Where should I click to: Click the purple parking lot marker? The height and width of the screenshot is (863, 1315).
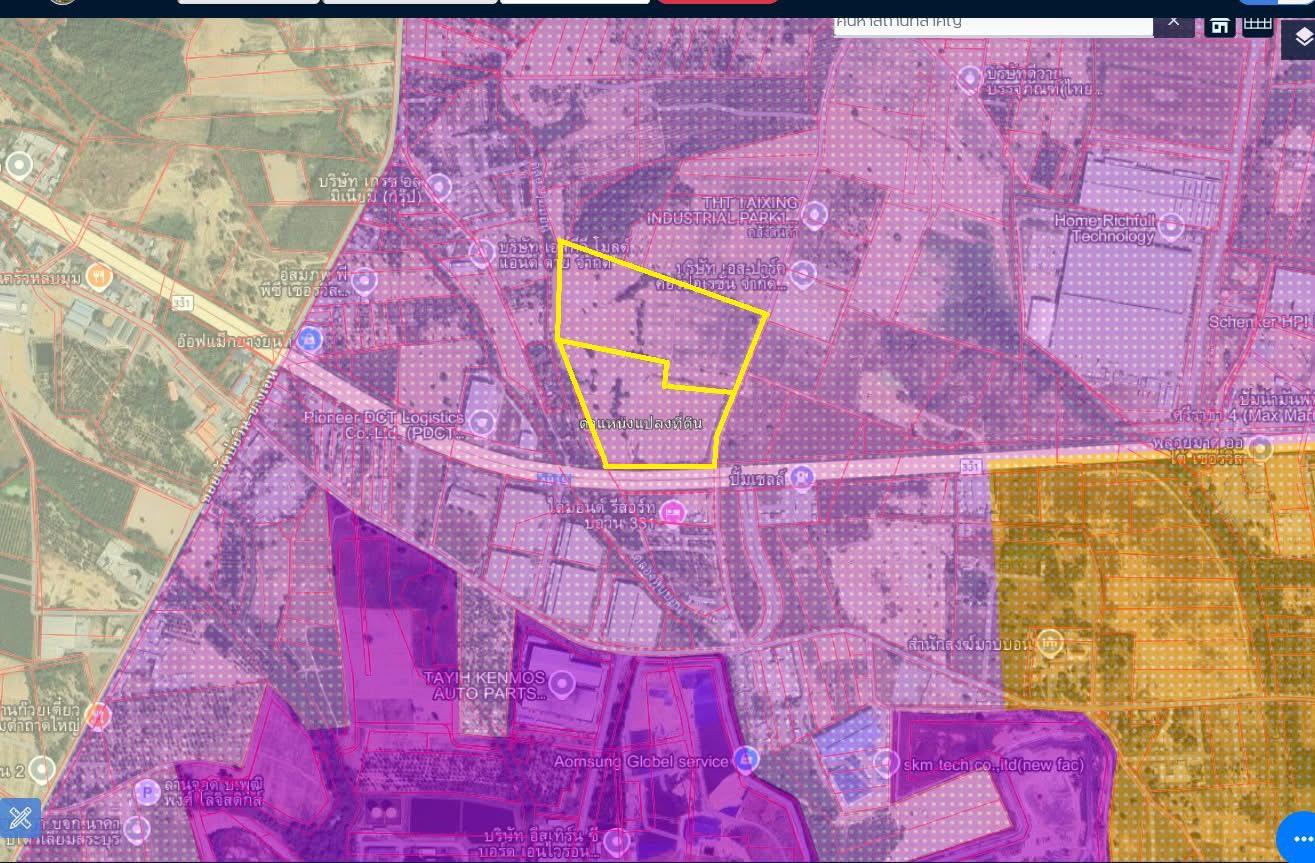coord(146,792)
